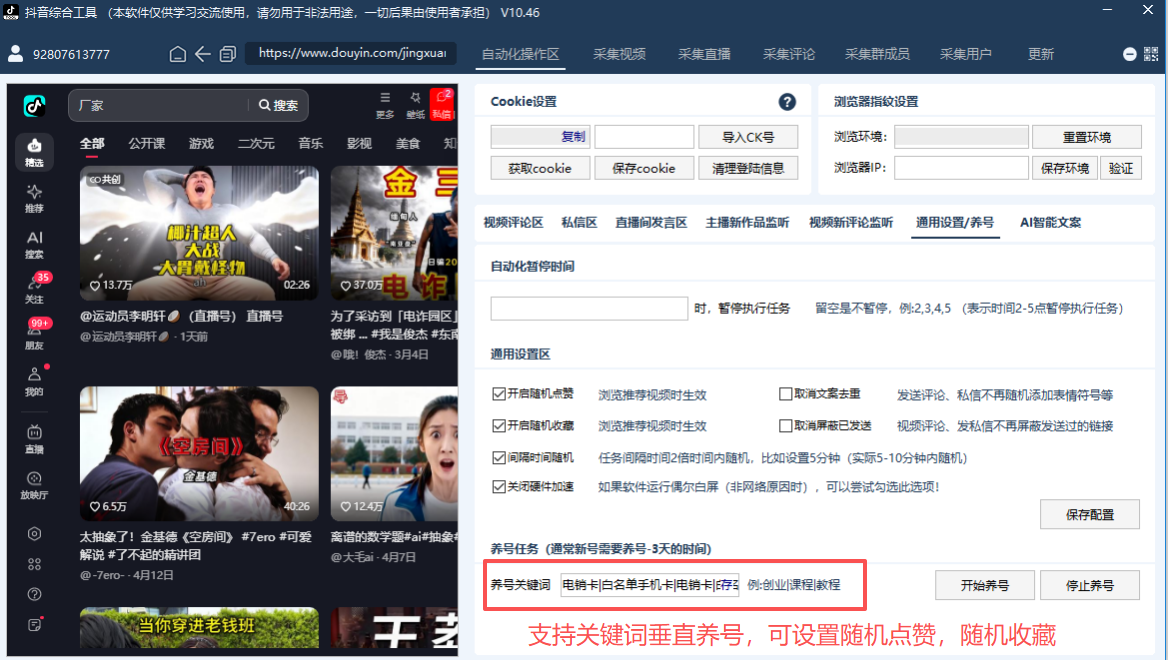Click the help question icon in sidebar

(34, 594)
